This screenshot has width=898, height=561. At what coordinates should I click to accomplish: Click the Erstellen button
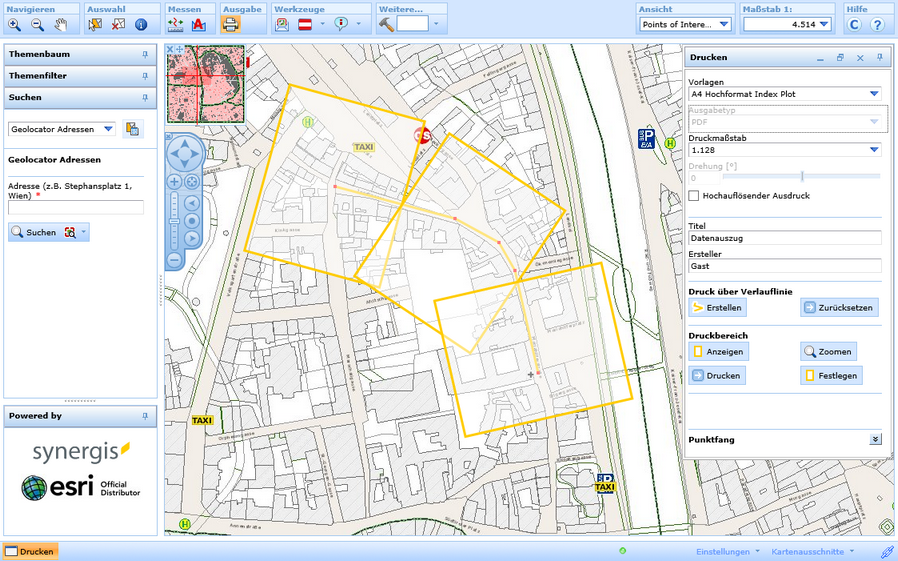(717, 308)
